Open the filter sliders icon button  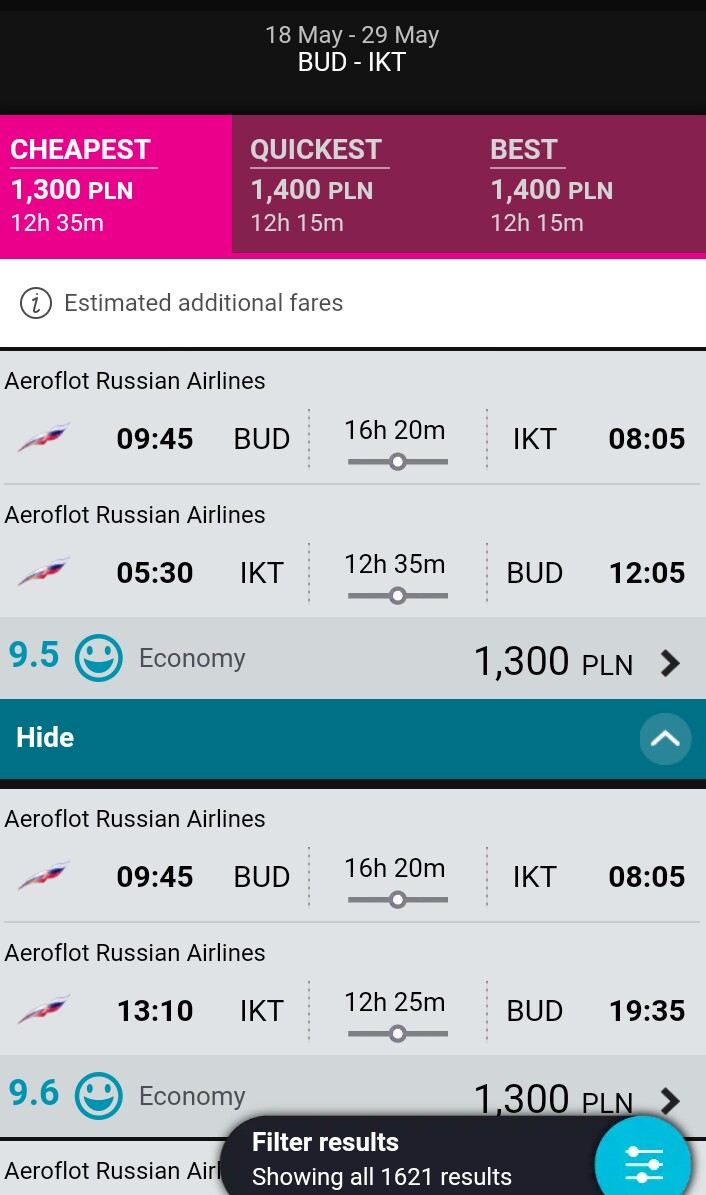(x=643, y=1162)
